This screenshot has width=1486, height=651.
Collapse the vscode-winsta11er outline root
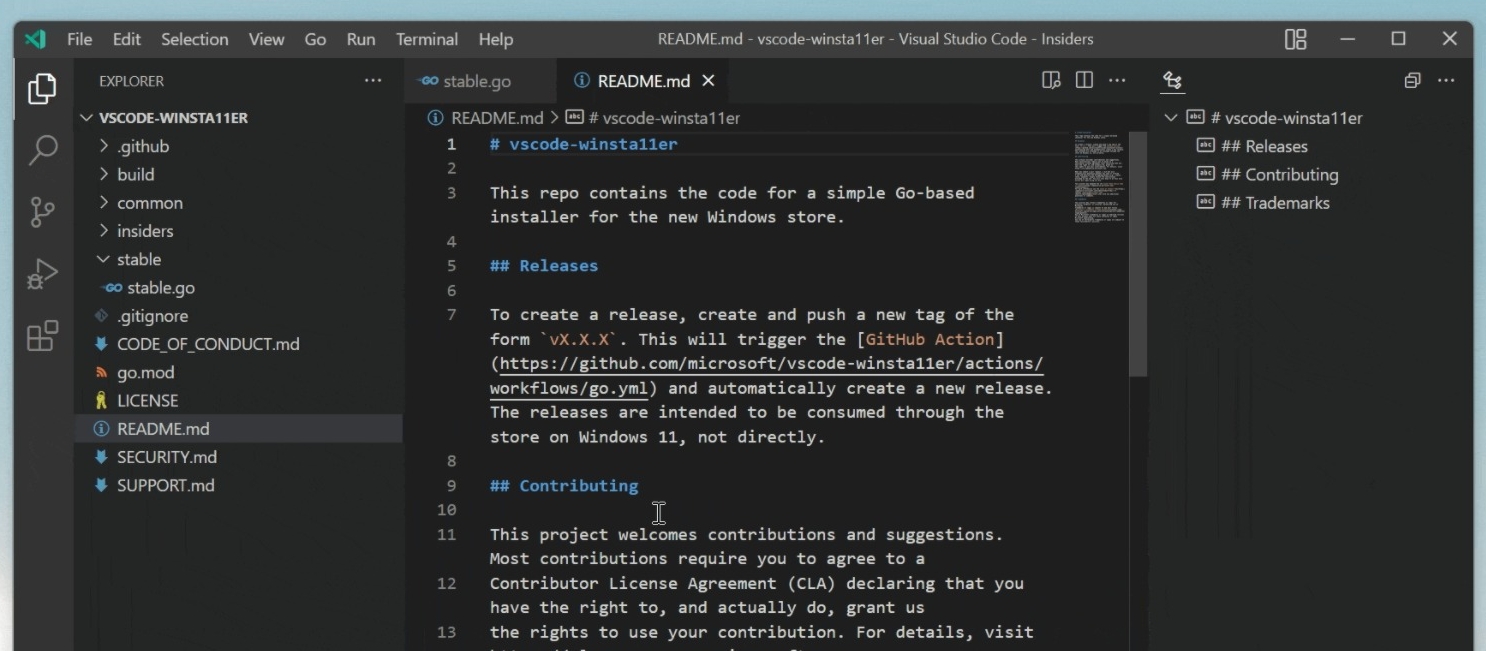1170,117
